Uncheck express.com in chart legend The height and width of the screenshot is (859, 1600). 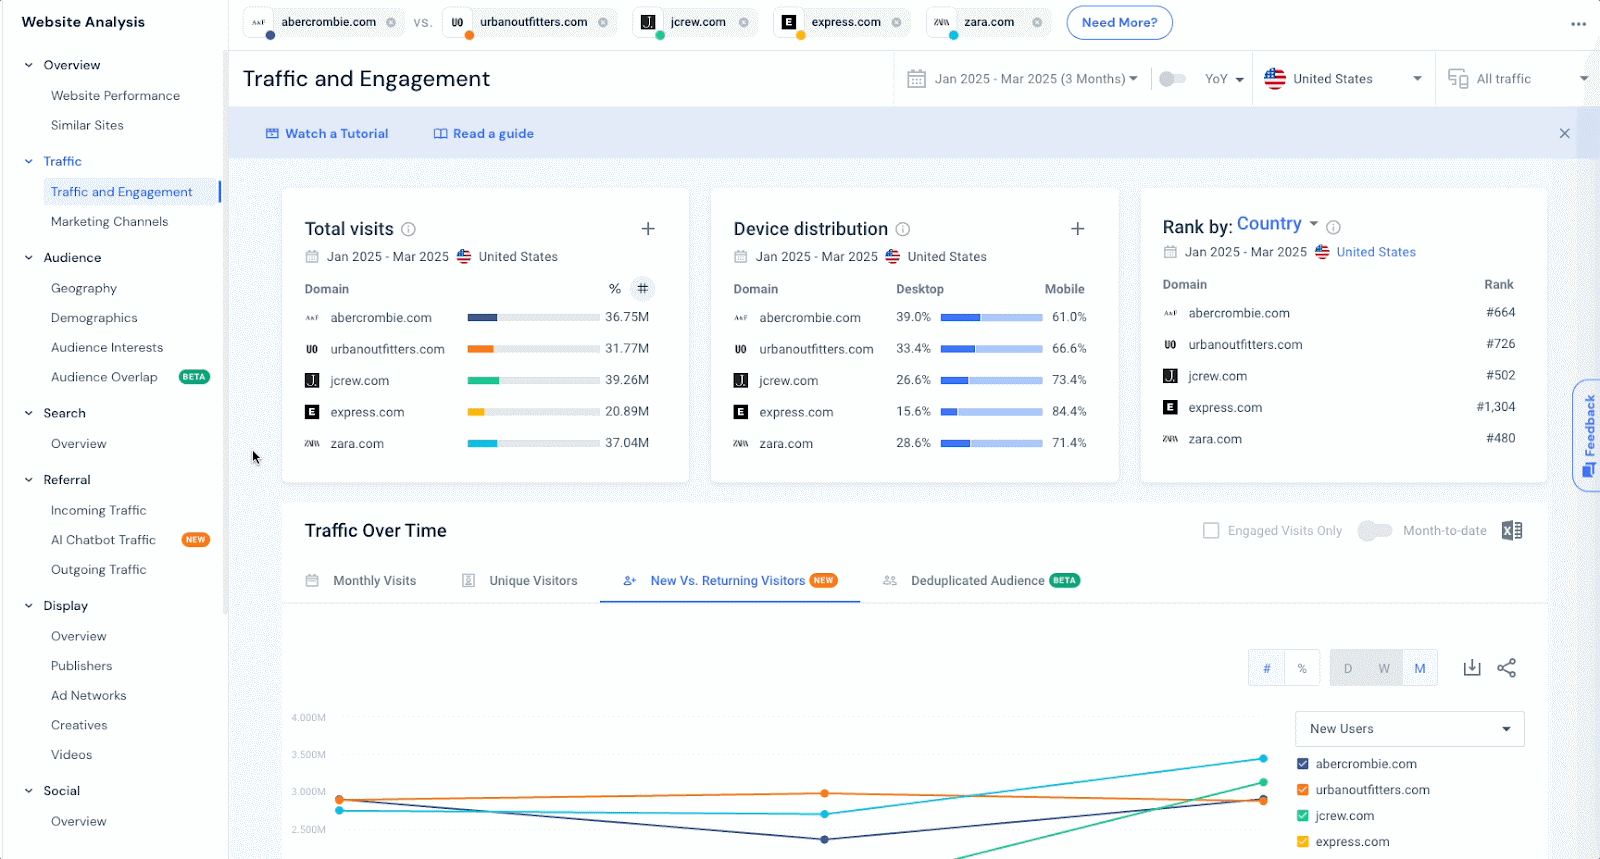tap(1303, 842)
